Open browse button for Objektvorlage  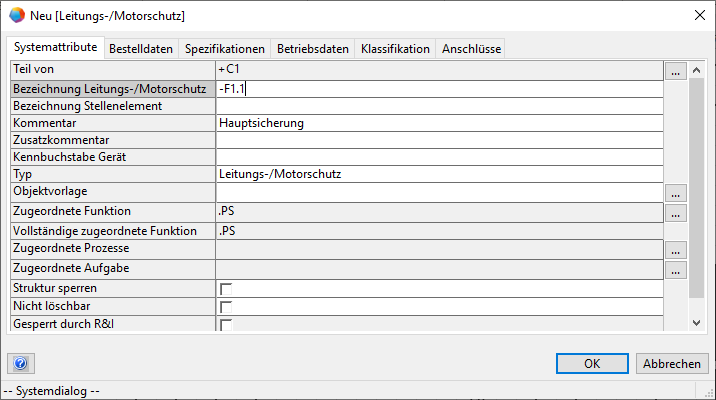(x=677, y=192)
